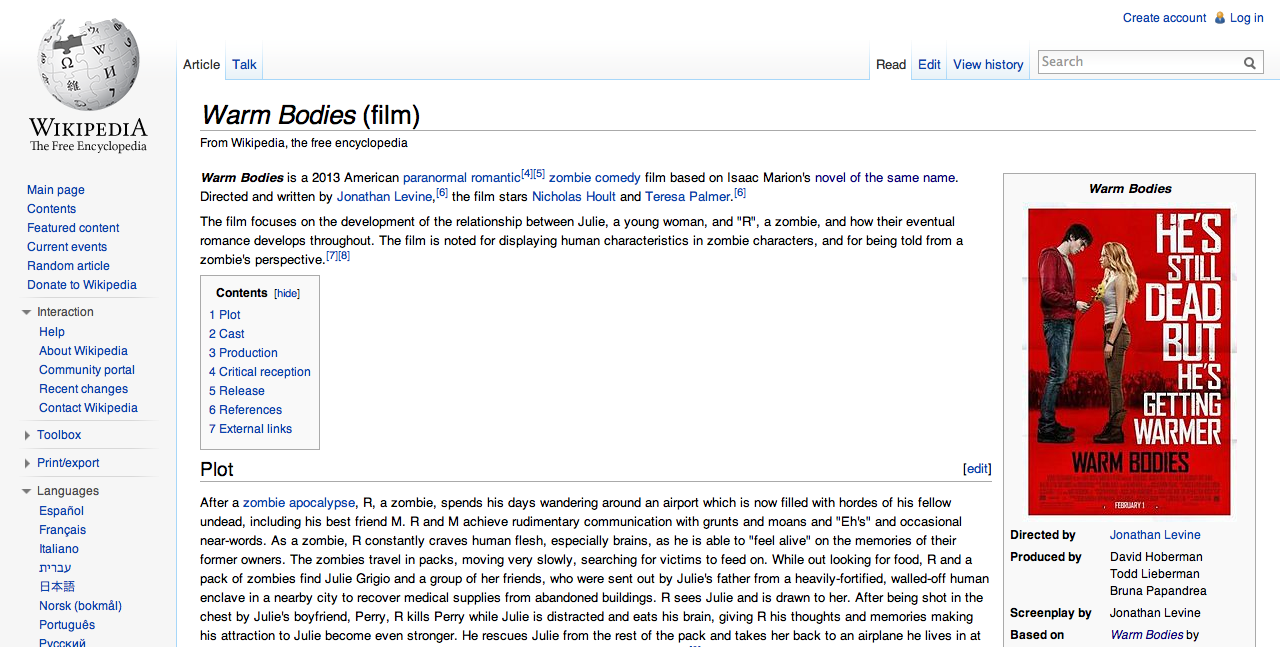Go to Main page in sidebar
Image resolution: width=1280 pixels, height=647 pixels.
pyautogui.click(x=56, y=190)
